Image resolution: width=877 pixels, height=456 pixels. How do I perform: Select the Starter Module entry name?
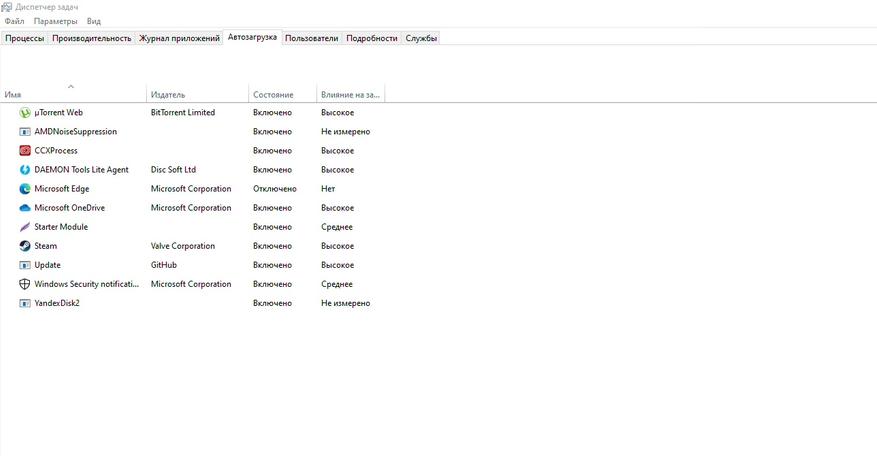point(61,227)
